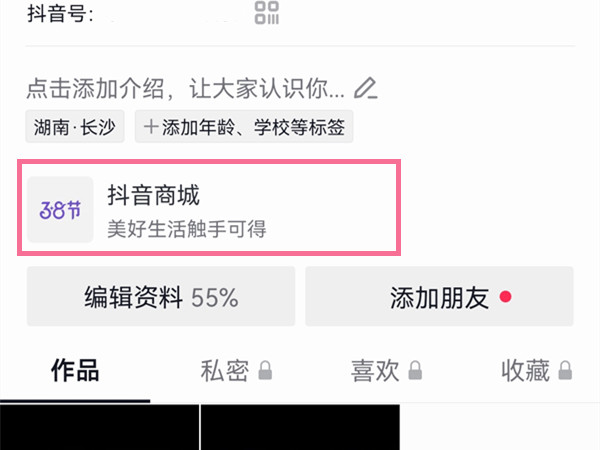Open the 抖音商城 entry
Viewport: 600px width, 450px height.
209,208
